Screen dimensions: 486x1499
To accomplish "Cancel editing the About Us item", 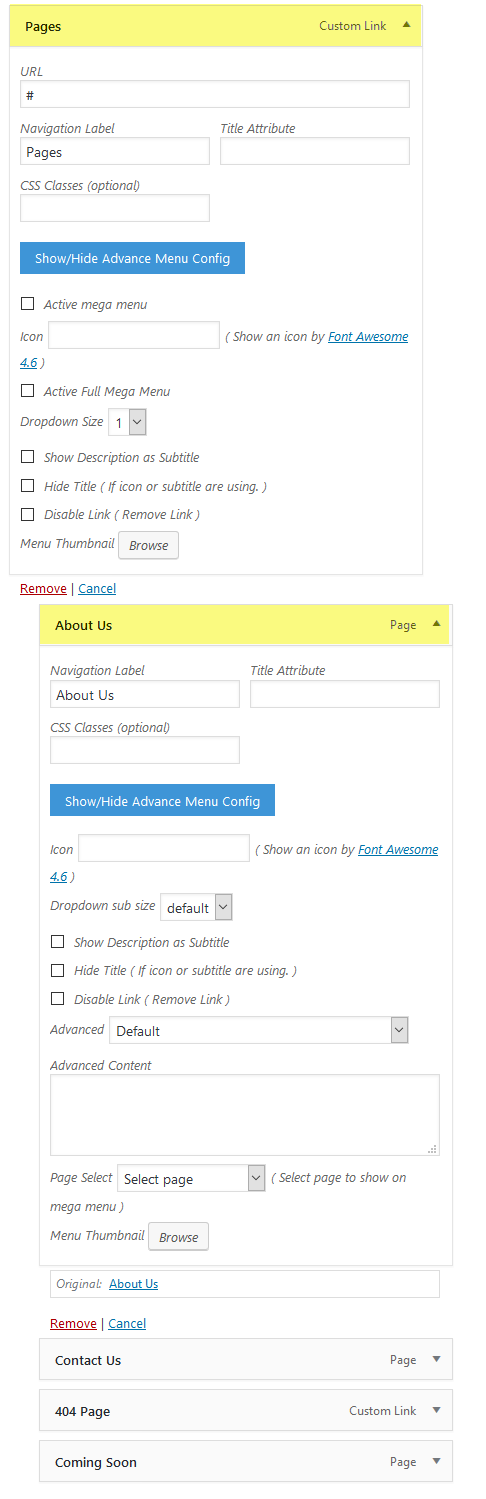I will [x=127, y=1323].
